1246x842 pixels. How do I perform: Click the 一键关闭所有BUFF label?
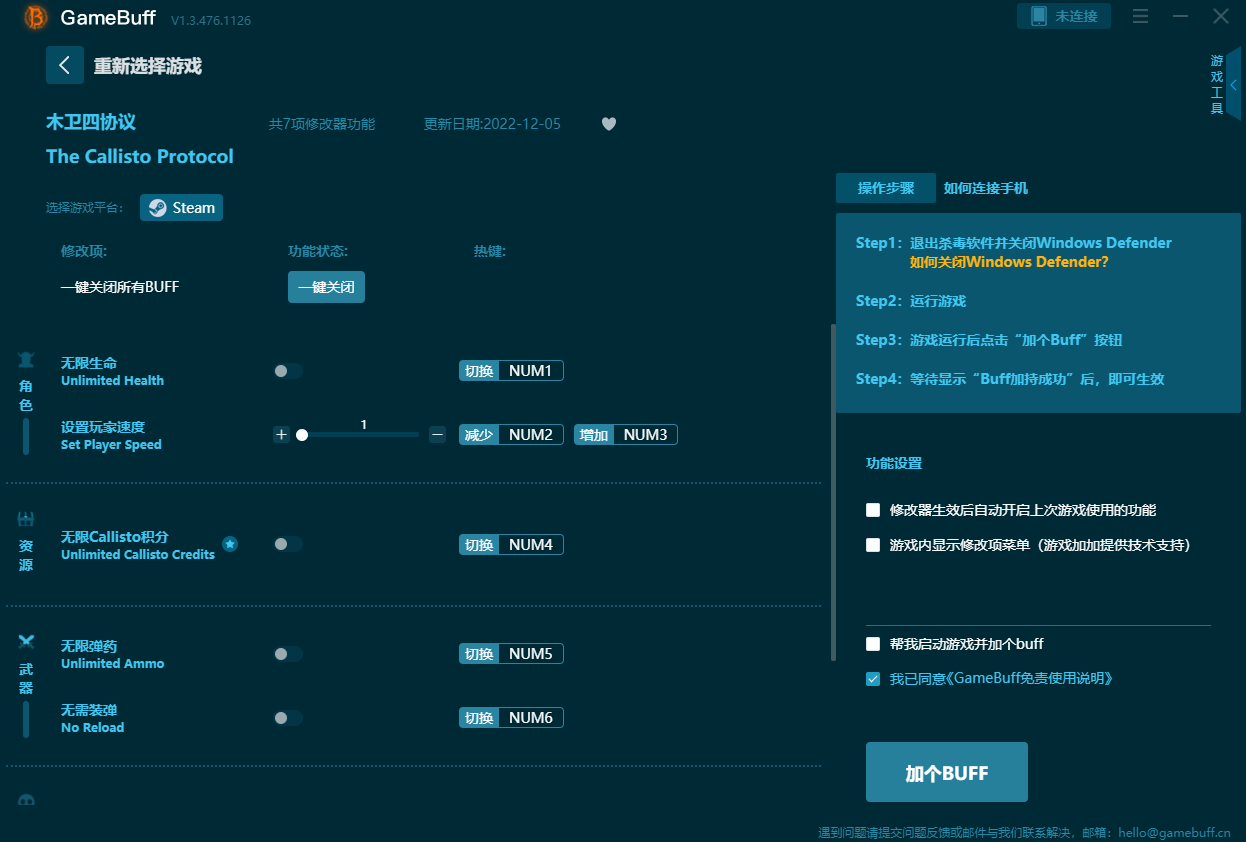tap(120, 287)
